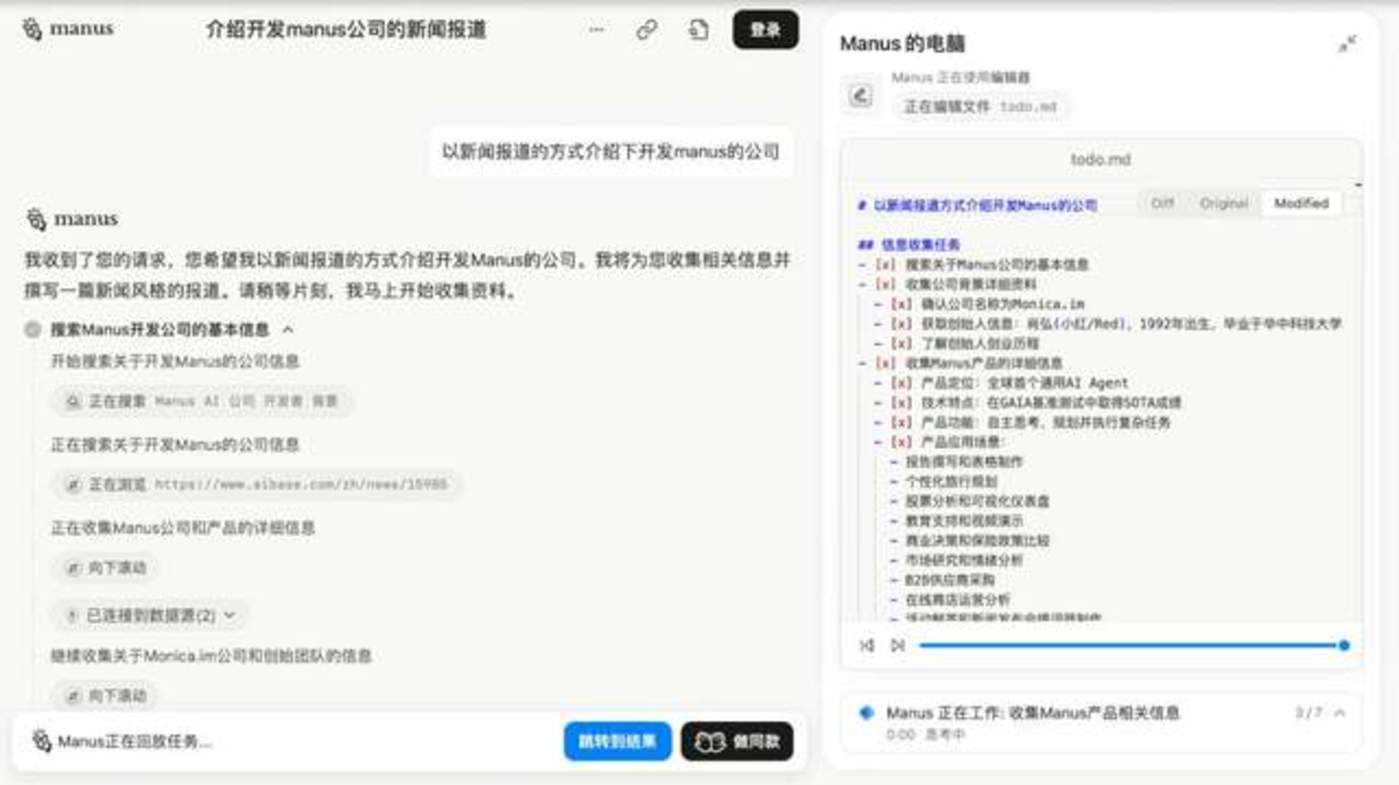The width and height of the screenshot is (1399, 785).
Task: Open the three-dot more options menu
Action: [x=596, y=30]
